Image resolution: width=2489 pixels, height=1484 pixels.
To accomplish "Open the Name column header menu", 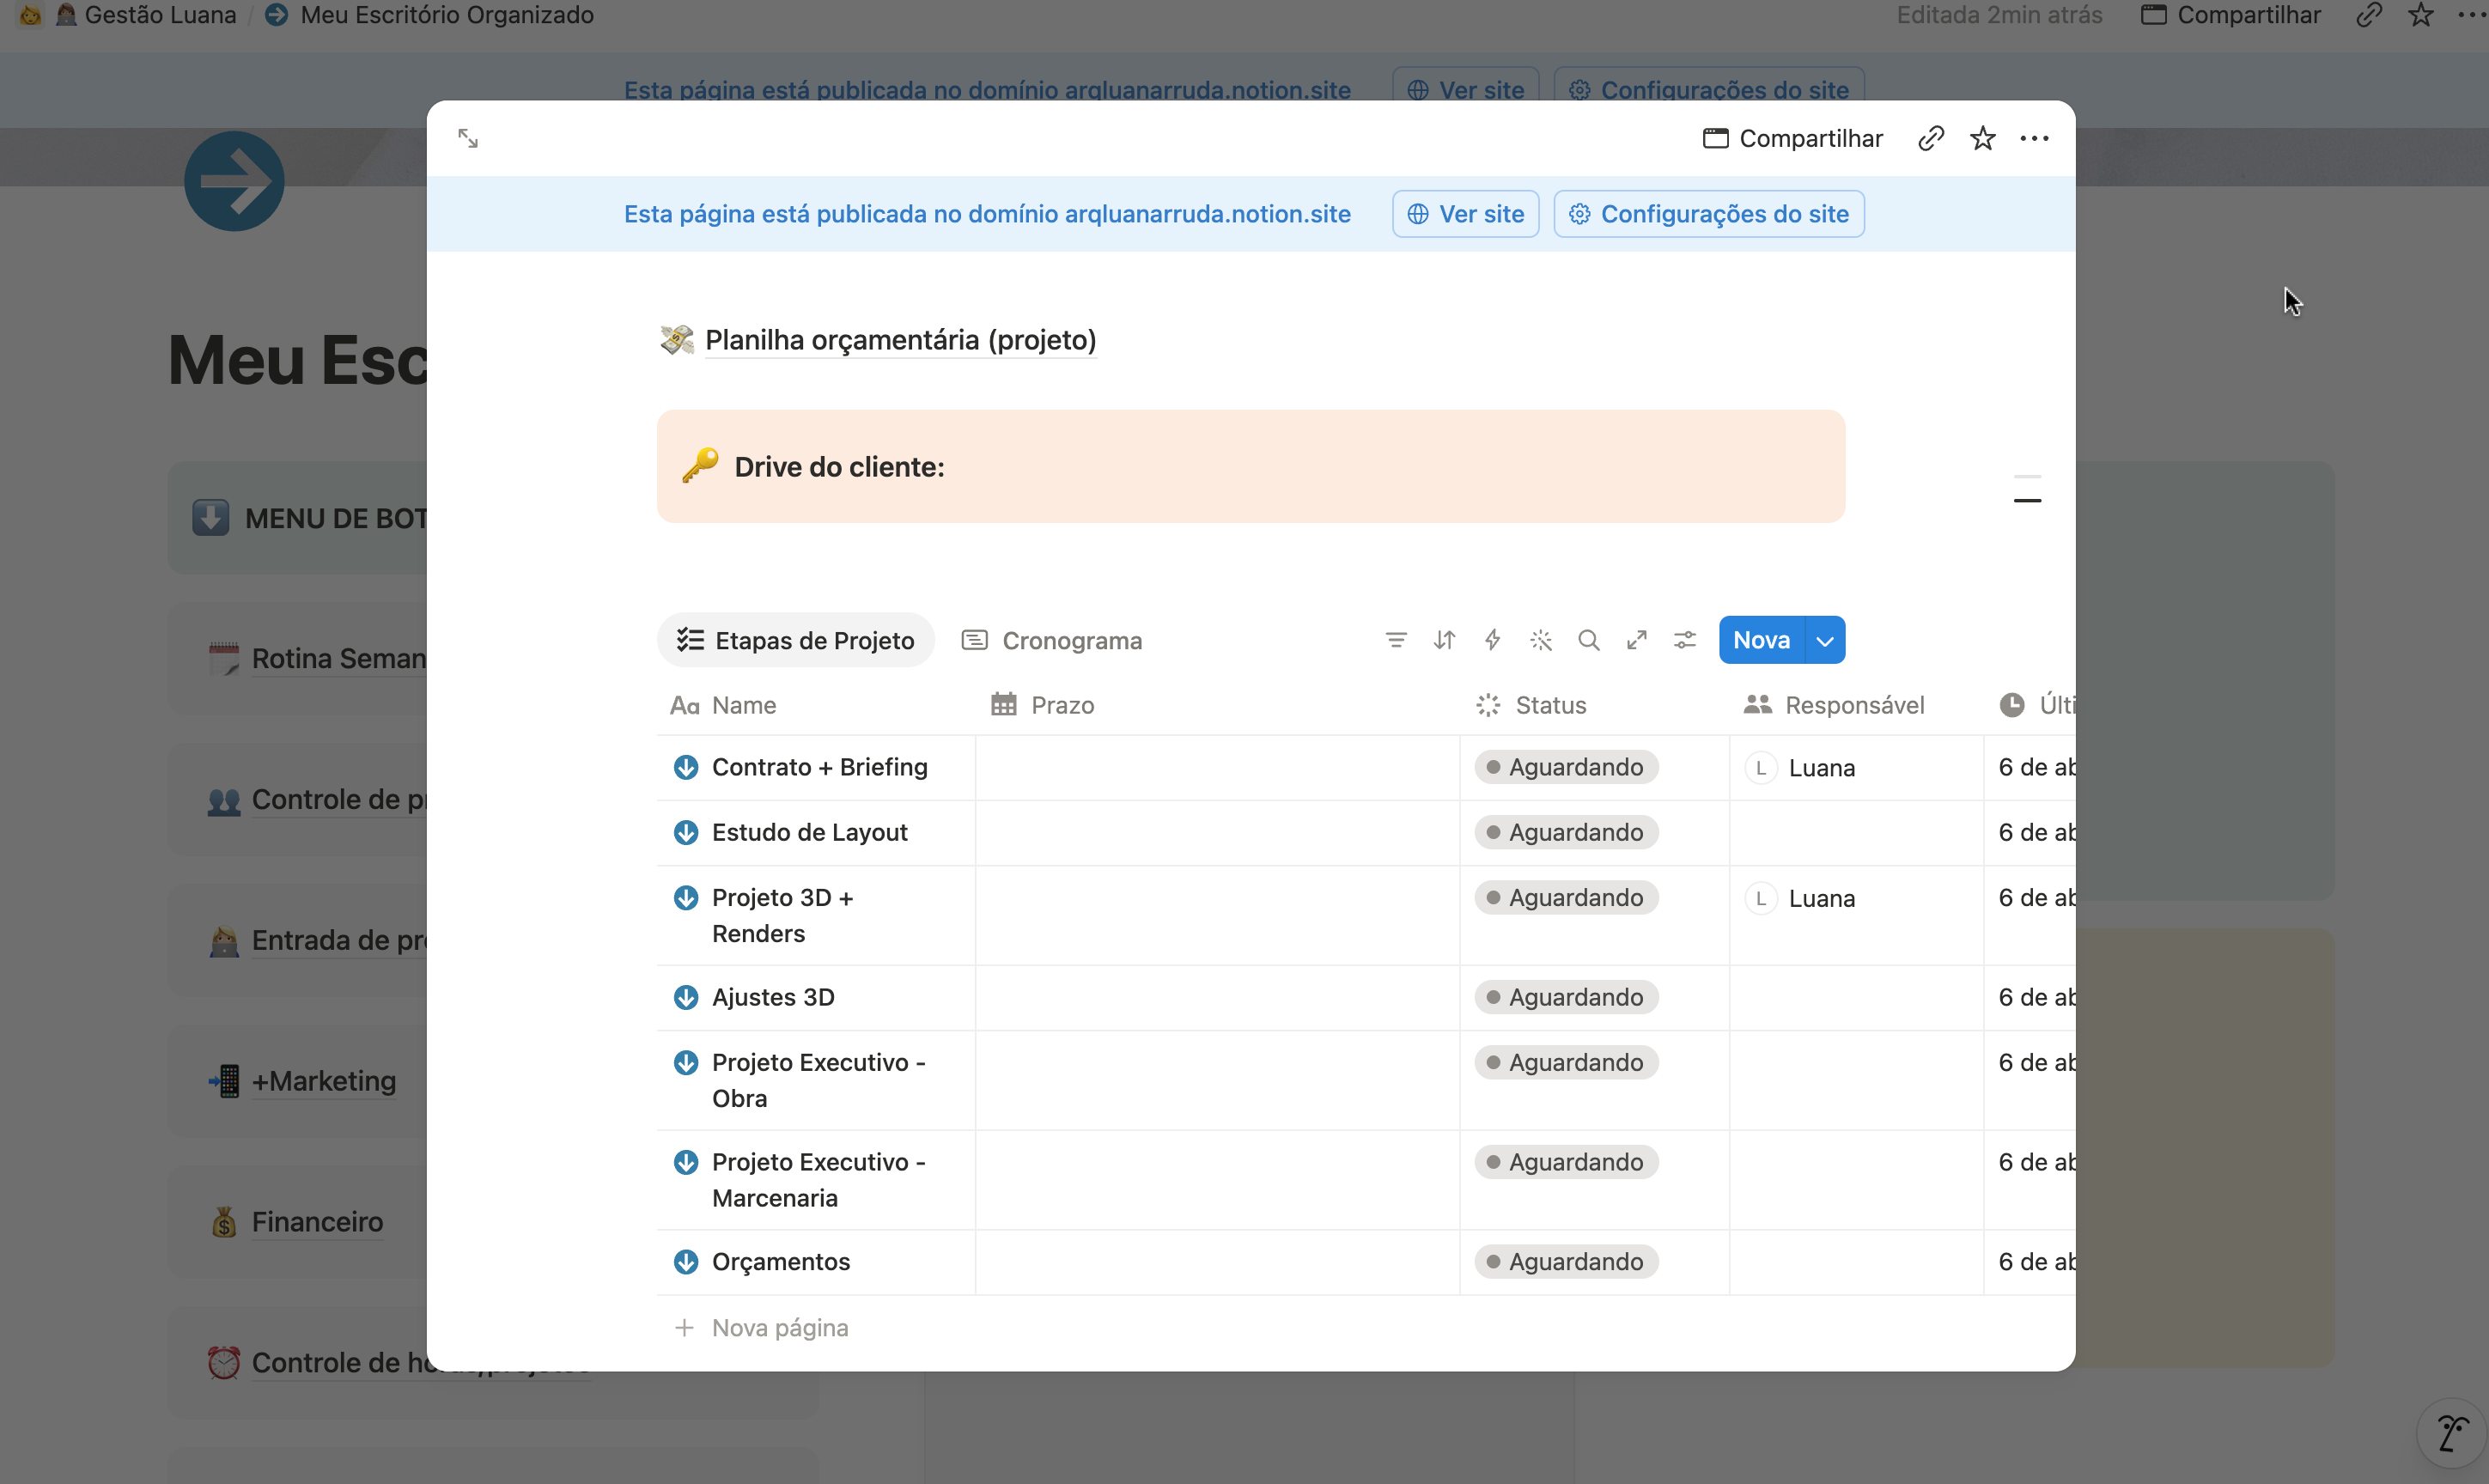I will click(x=816, y=705).
